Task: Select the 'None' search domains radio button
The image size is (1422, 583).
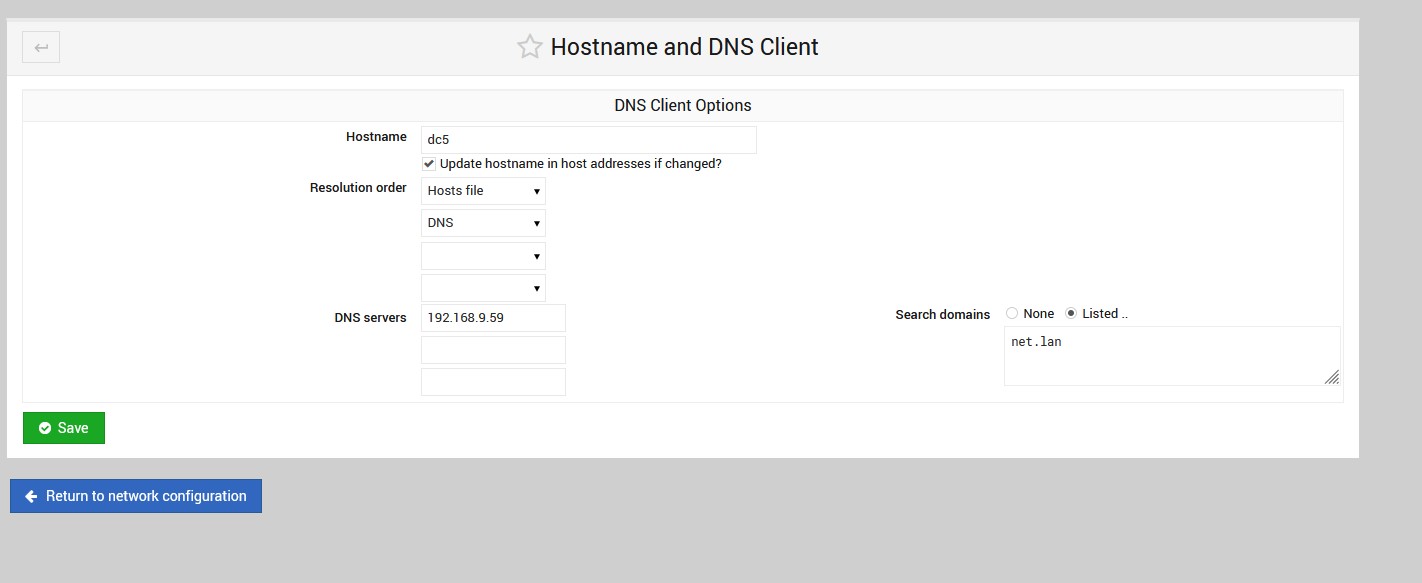Action: pyautogui.click(x=1012, y=314)
